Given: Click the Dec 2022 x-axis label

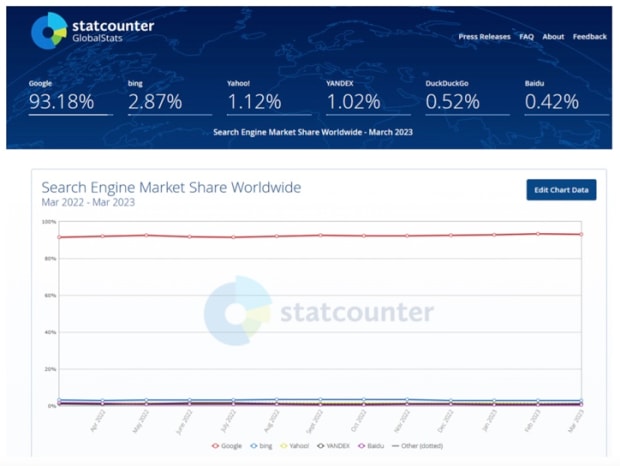Looking at the screenshot, I should click(446, 421).
